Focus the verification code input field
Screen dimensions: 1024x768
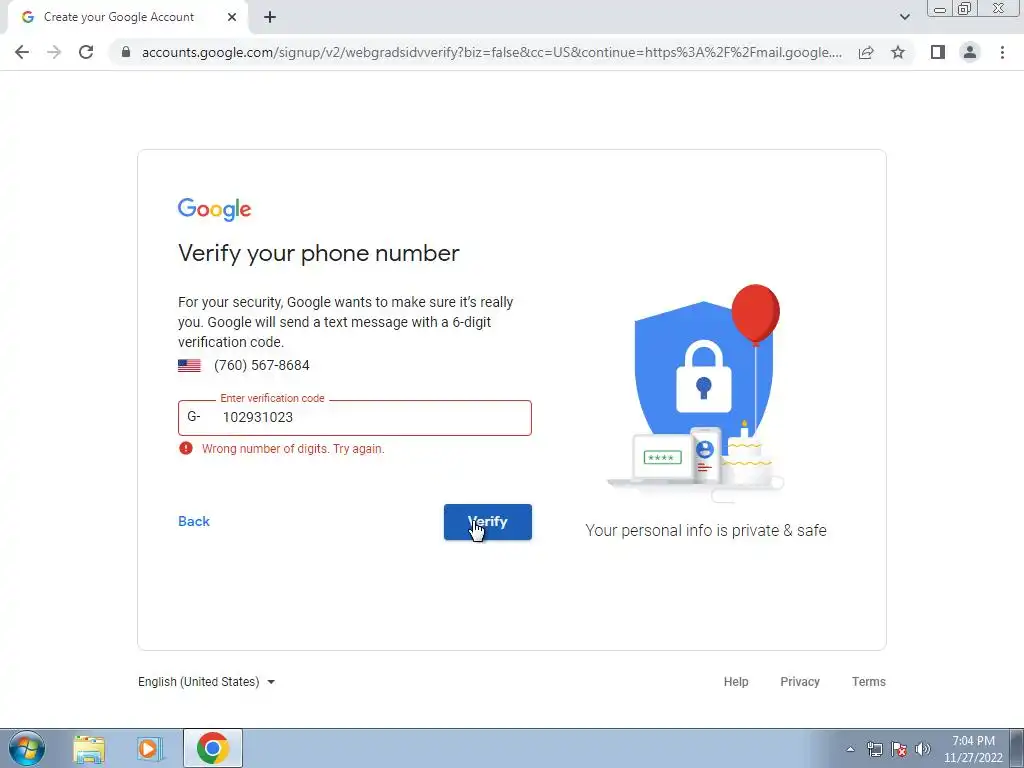click(355, 418)
